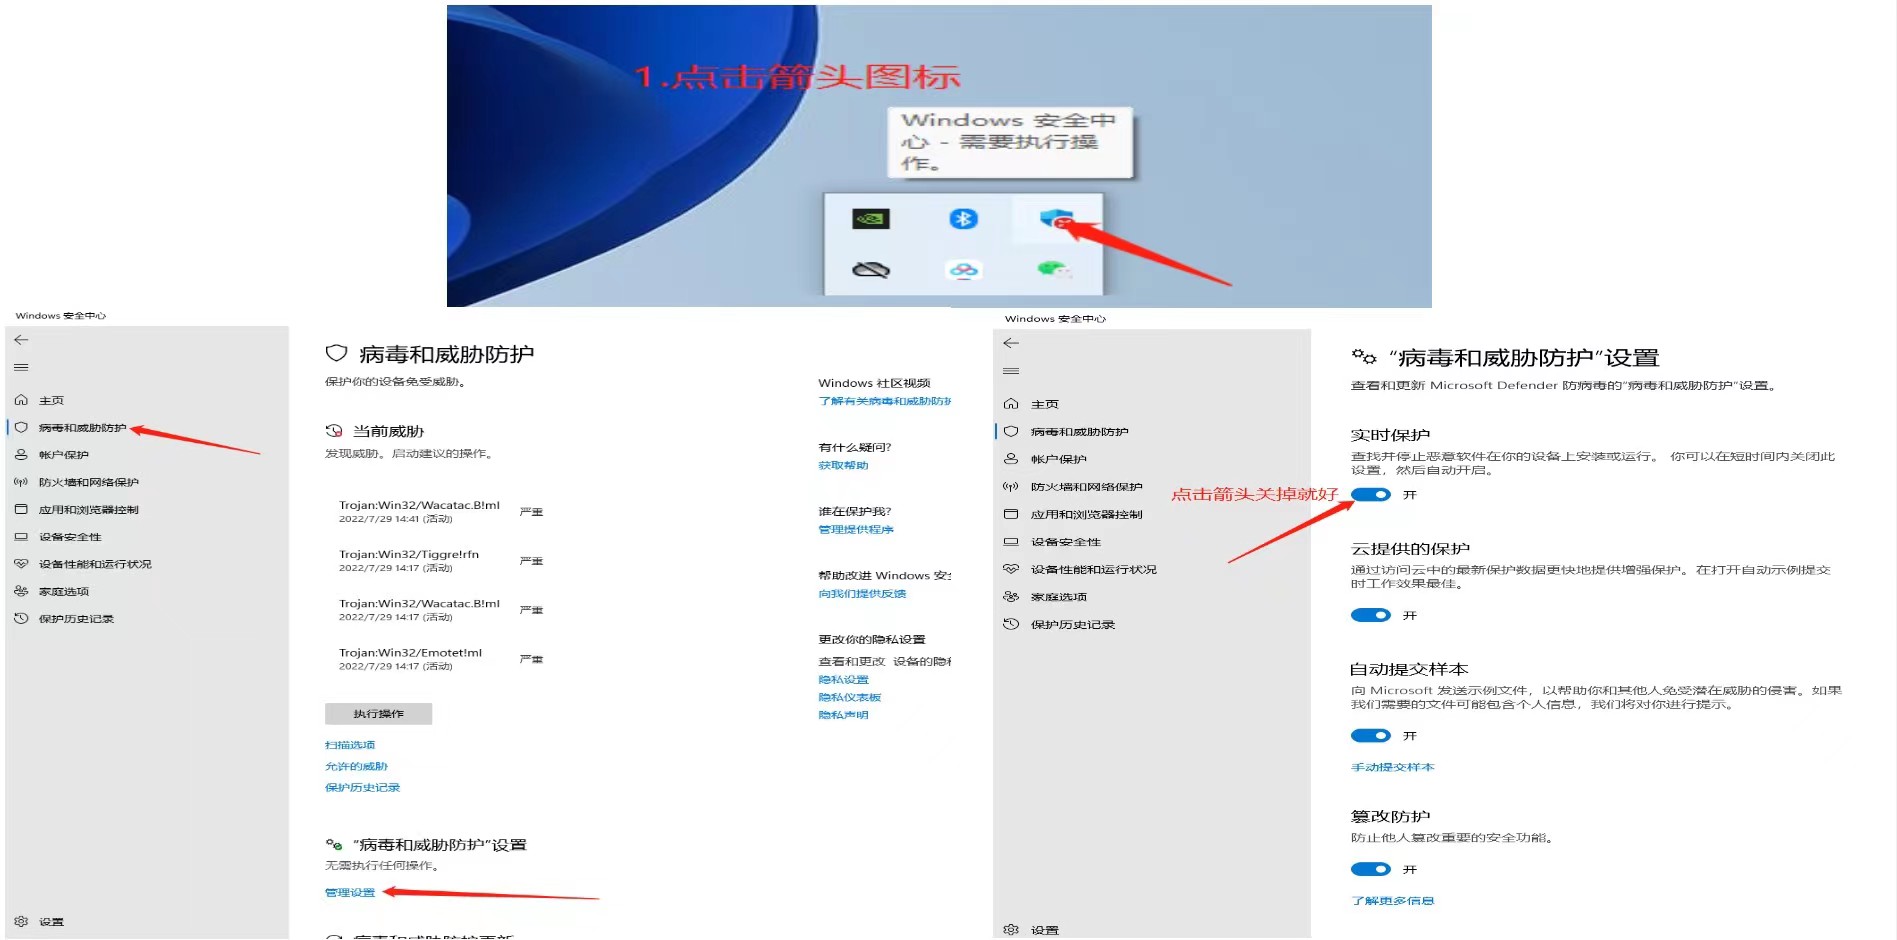1897x940 pixels.
Task: Expand the Trojan:Win32/Tiggre!rfn threat entry
Action: click(x=409, y=560)
